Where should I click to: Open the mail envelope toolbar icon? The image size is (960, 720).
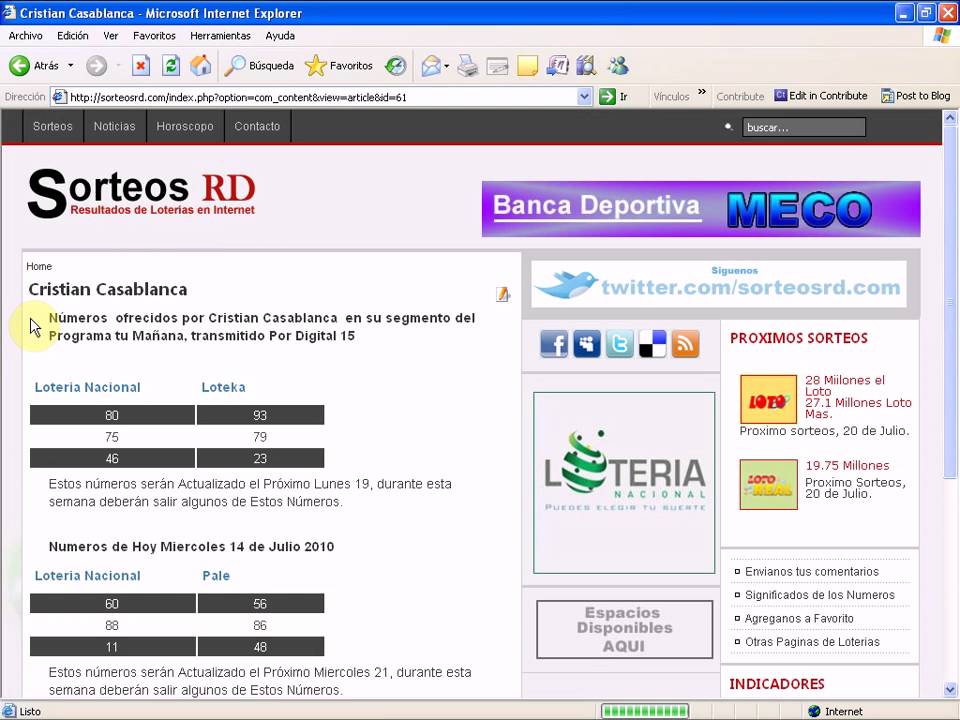click(431, 66)
